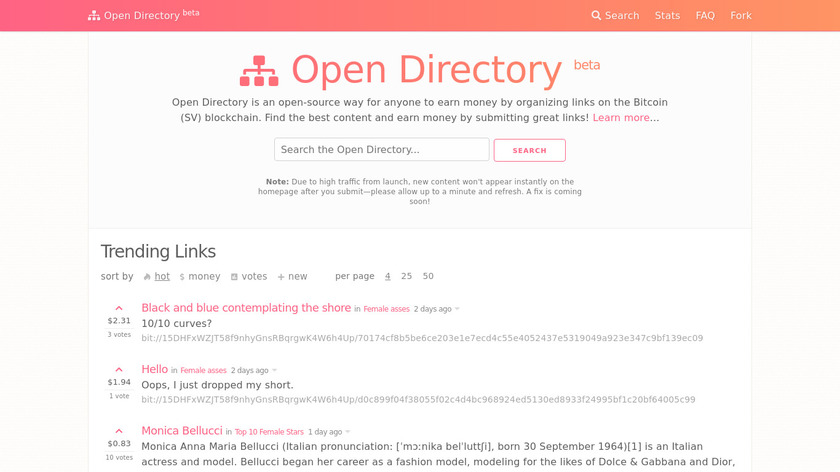
Task: Open dropdown arrow next to '2 days ago' of Black and blue
Action: pos(457,309)
